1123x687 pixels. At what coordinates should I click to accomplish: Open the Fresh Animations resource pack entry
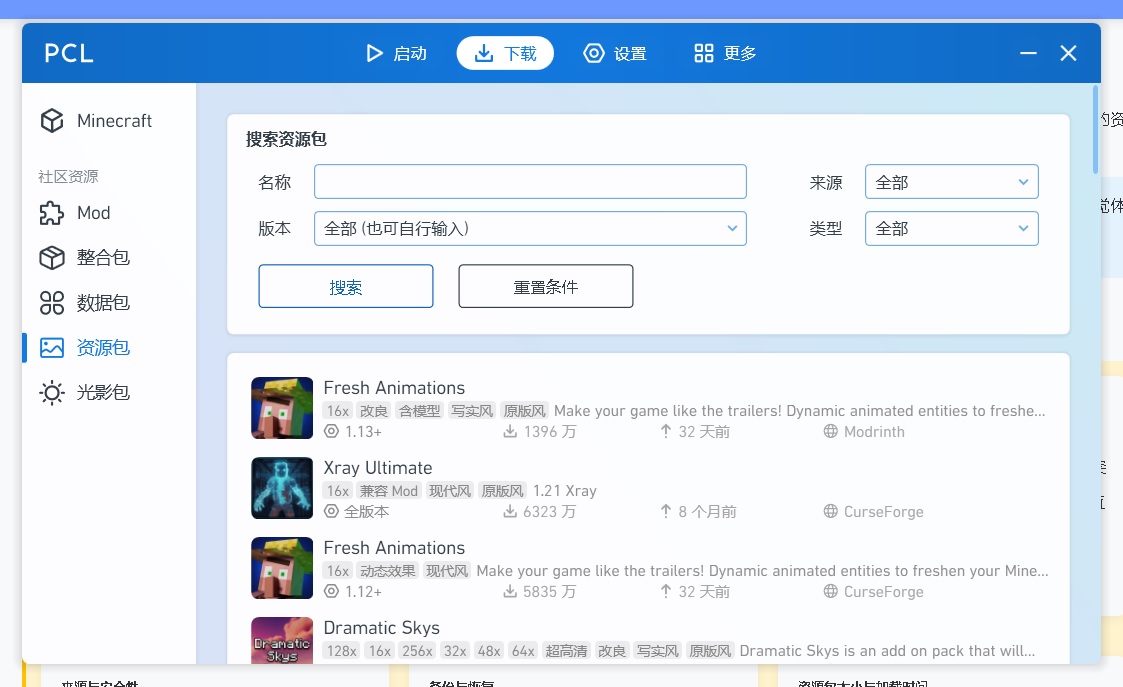pyautogui.click(x=393, y=388)
